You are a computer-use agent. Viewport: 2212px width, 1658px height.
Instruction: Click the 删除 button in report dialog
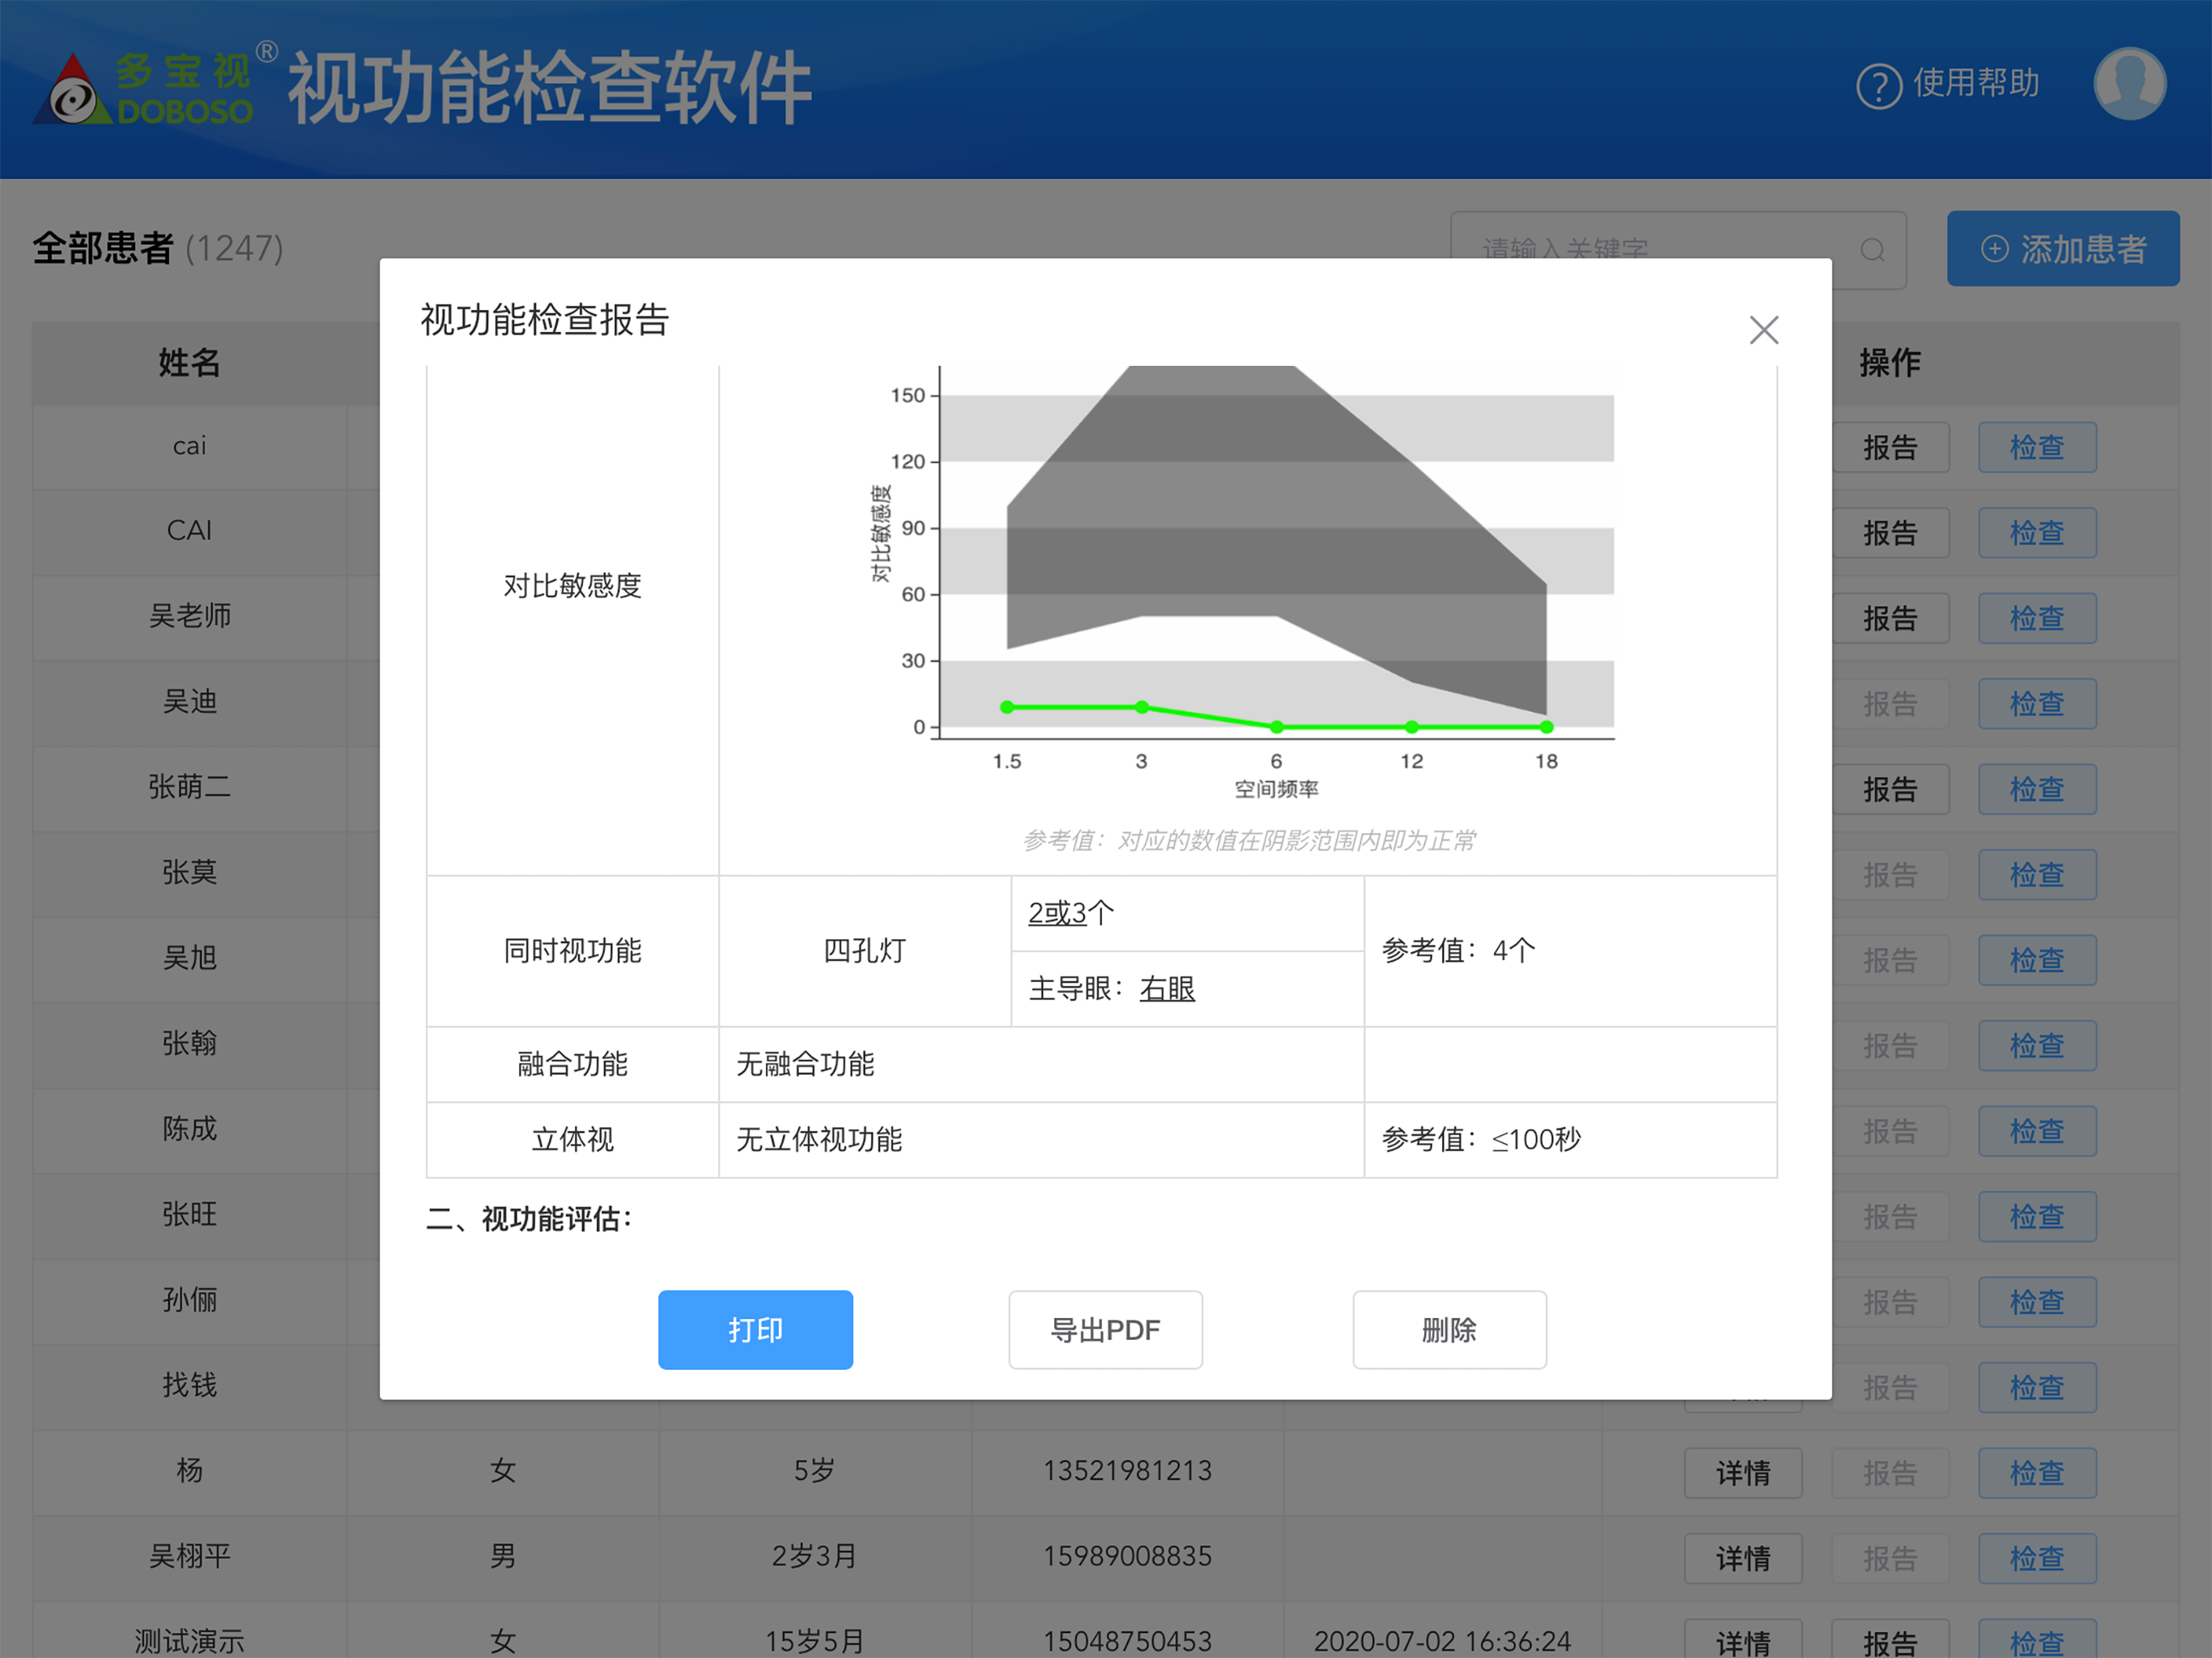pyautogui.click(x=1449, y=1329)
